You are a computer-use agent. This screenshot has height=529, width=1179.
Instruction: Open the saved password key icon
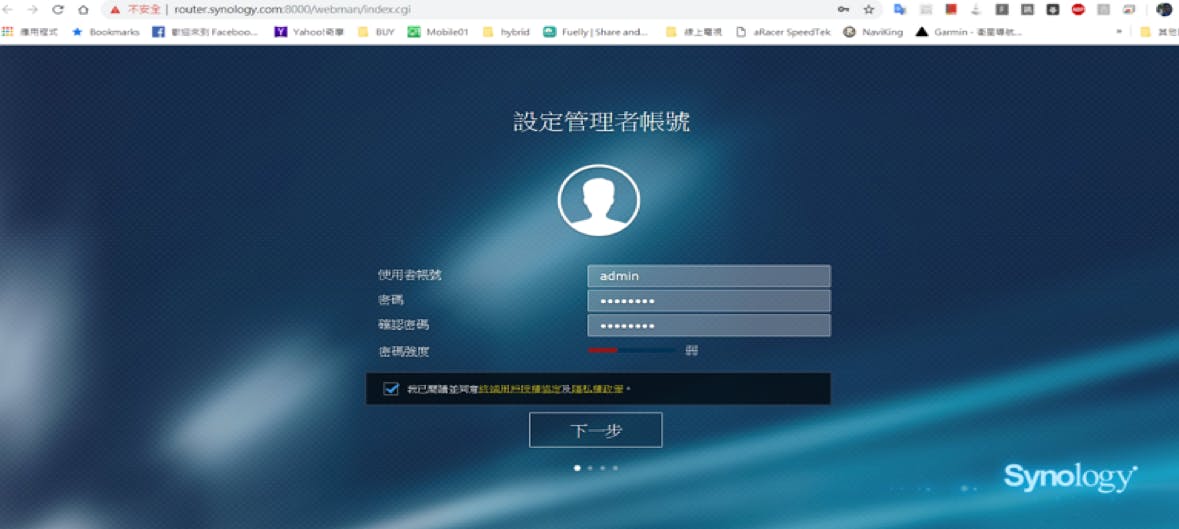844,10
